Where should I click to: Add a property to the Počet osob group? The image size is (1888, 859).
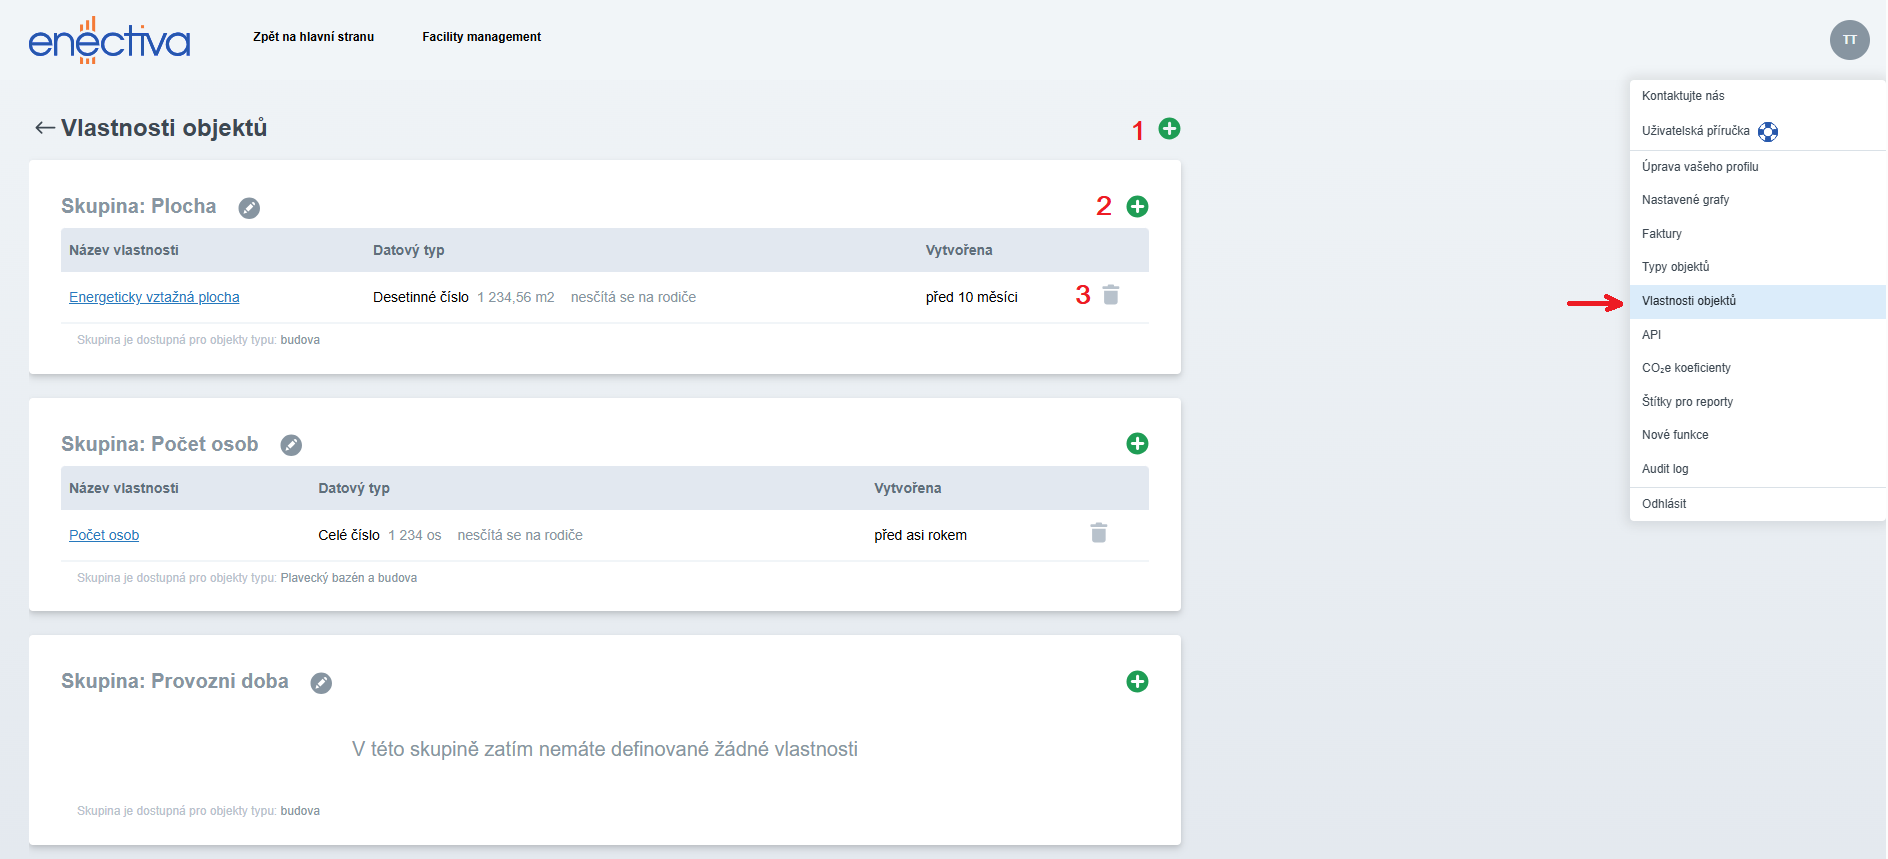1137,443
